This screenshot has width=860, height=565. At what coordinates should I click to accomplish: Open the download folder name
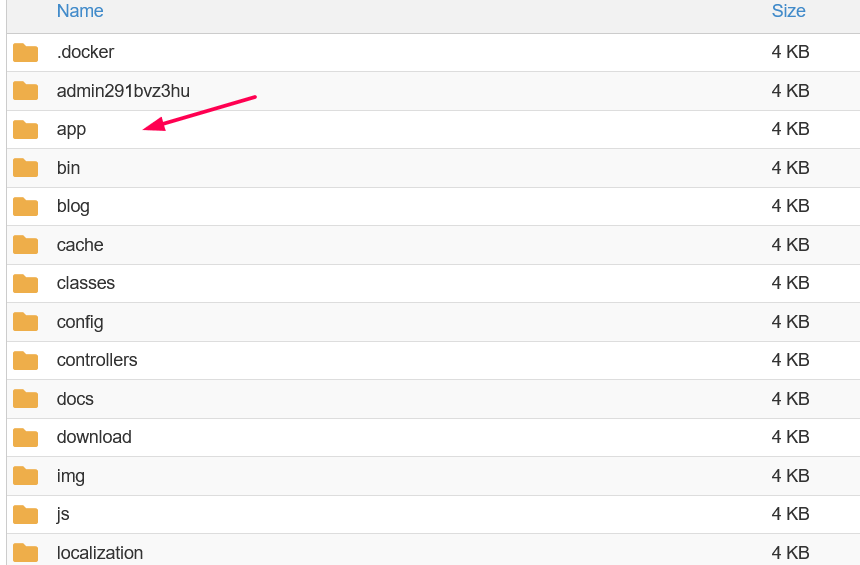click(94, 437)
